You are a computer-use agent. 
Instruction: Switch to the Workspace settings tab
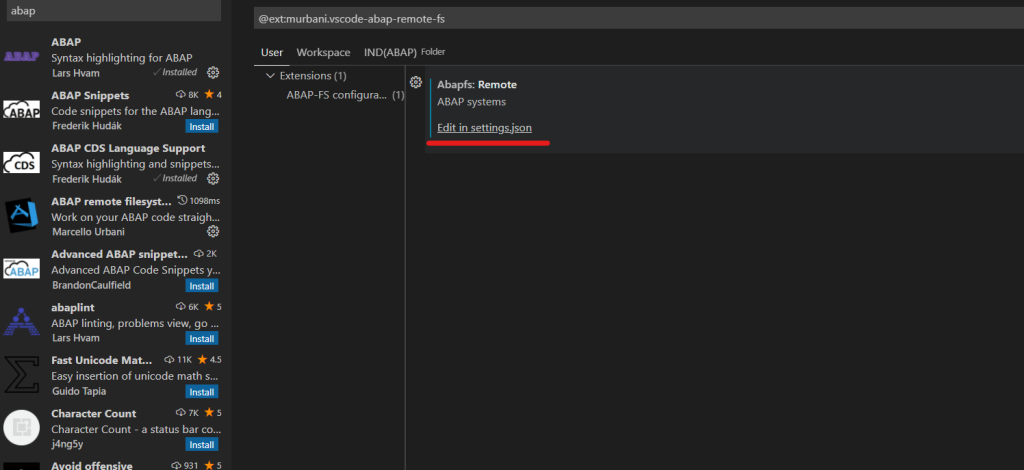coord(323,52)
